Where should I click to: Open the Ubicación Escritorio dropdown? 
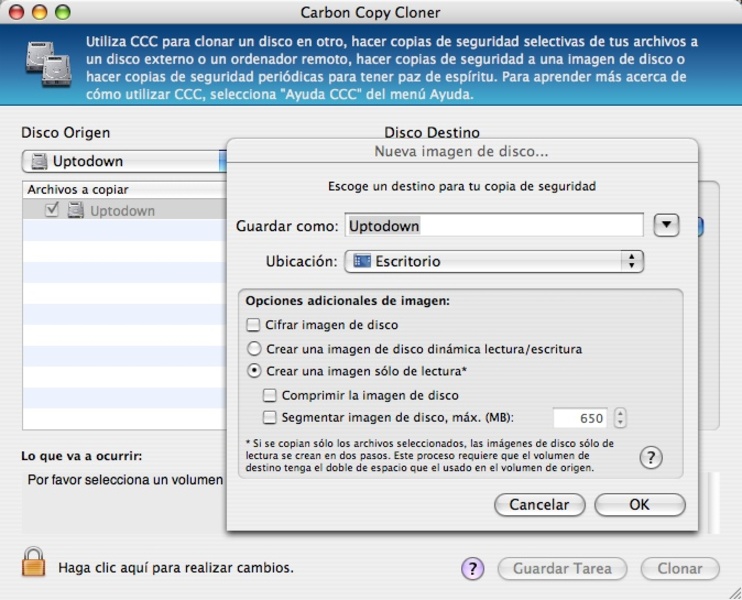(494, 261)
